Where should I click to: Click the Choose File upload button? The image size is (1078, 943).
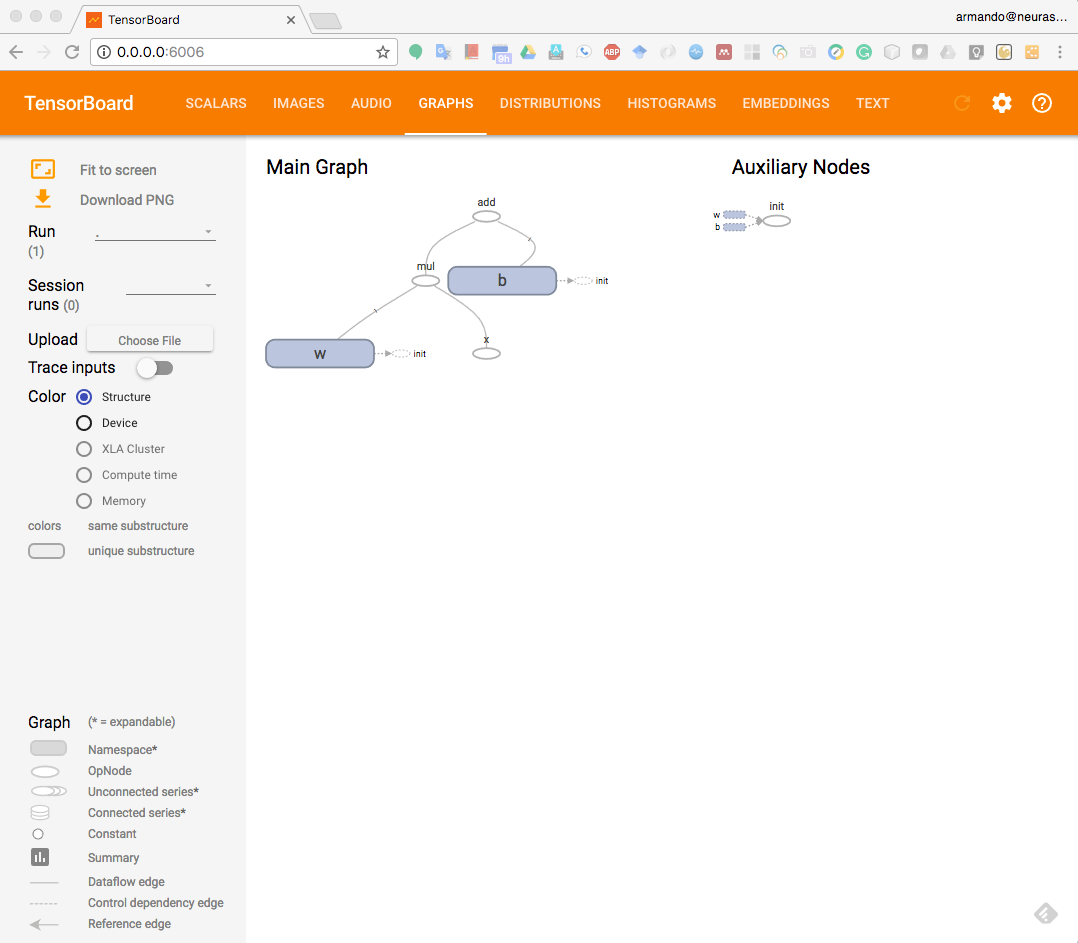click(x=150, y=340)
